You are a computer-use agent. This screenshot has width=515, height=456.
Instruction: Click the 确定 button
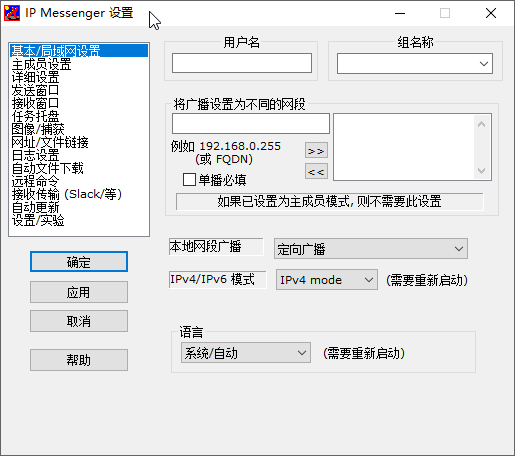(x=79, y=262)
